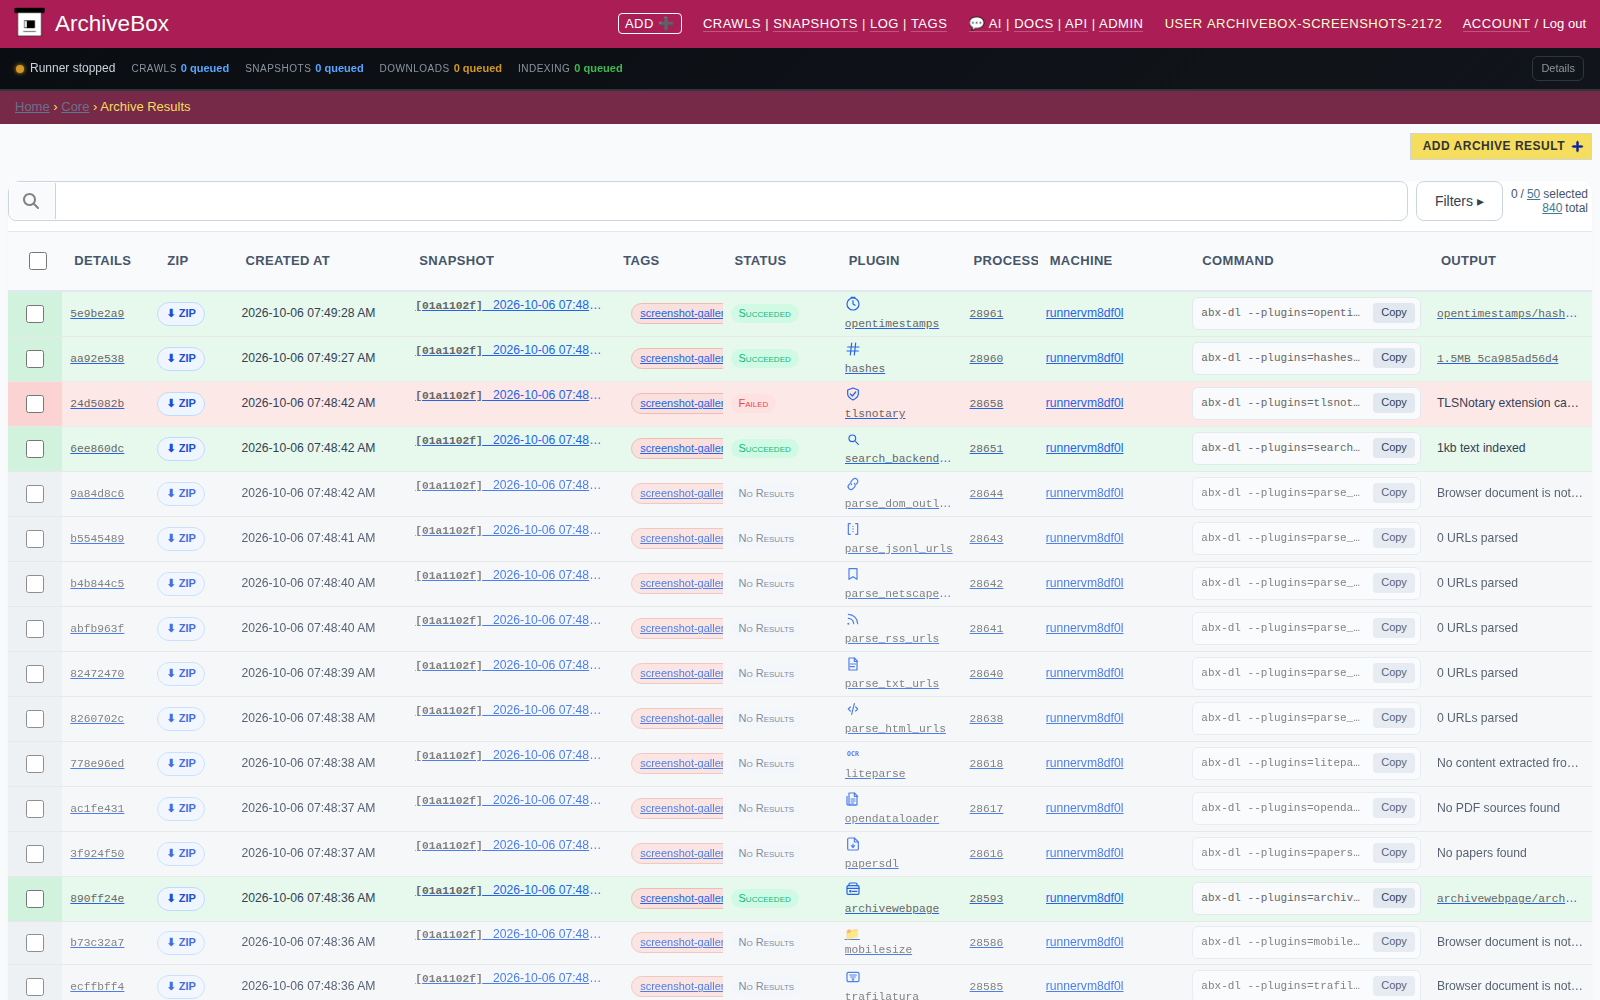
Task: Toggle the select-all header checkbox
Action: (38, 261)
